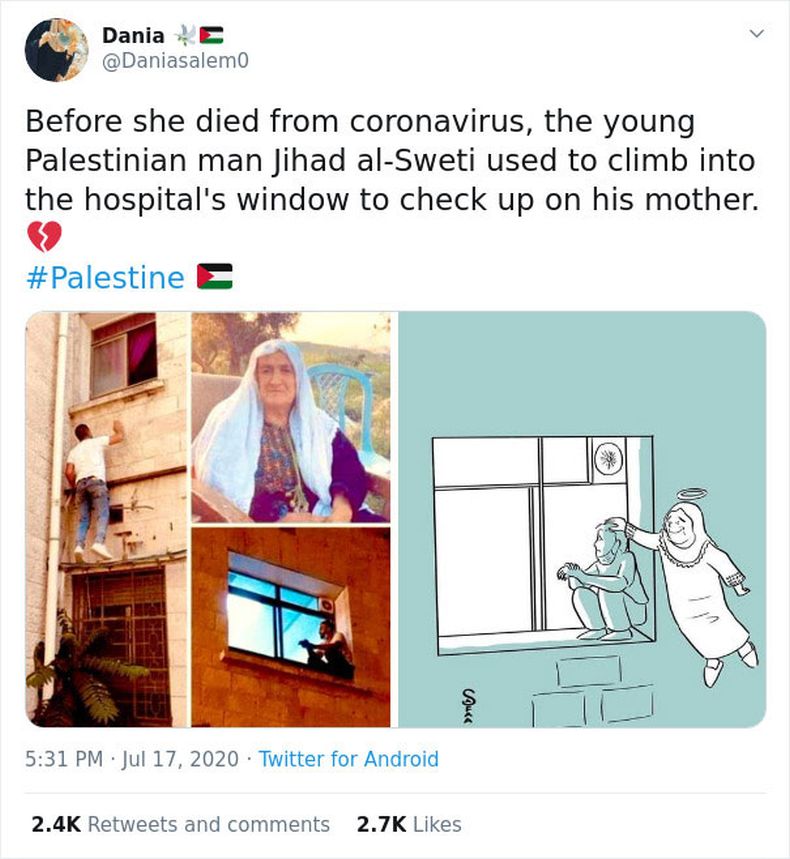Click the 5:31 PM Jul 17, 2020 timestamp

pyautogui.click(x=132, y=759)
